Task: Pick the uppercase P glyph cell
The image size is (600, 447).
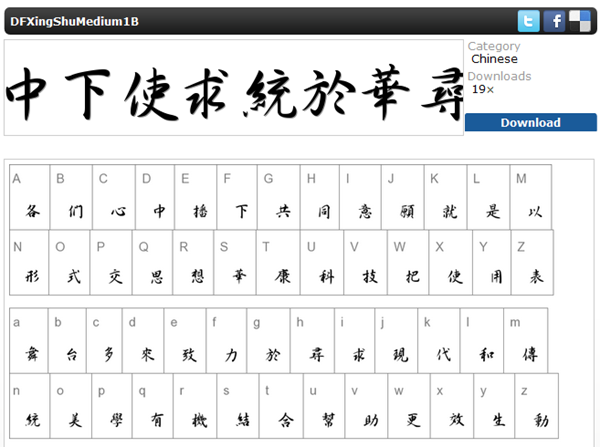Action: point(111,263)
